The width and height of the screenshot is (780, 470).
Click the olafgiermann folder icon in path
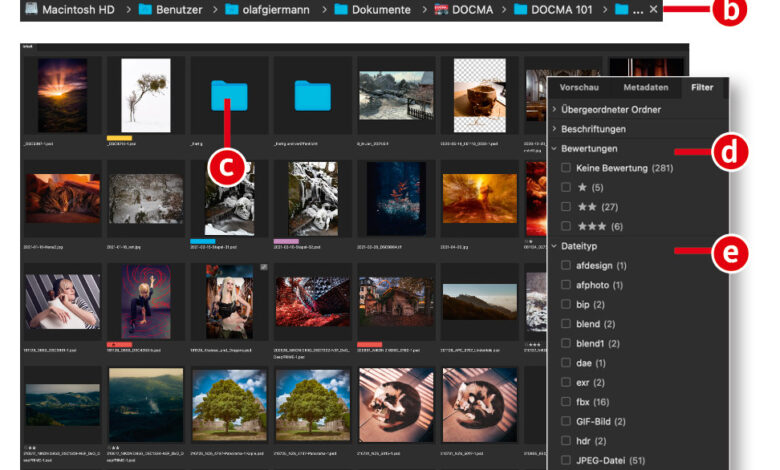pos(232,9)
